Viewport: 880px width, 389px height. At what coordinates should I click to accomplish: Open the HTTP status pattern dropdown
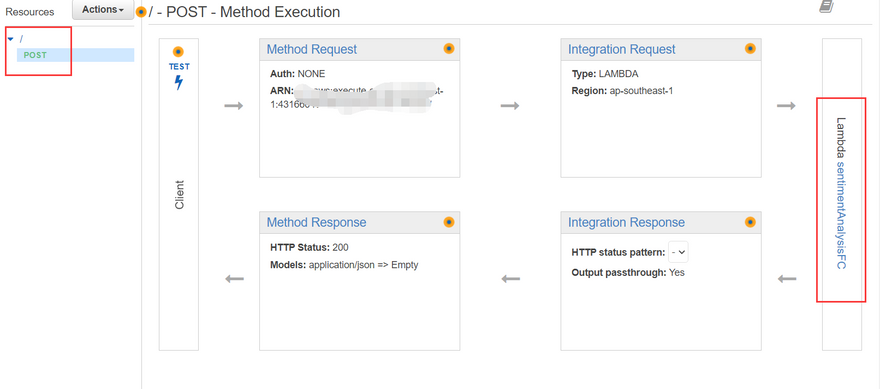(679, 253)
